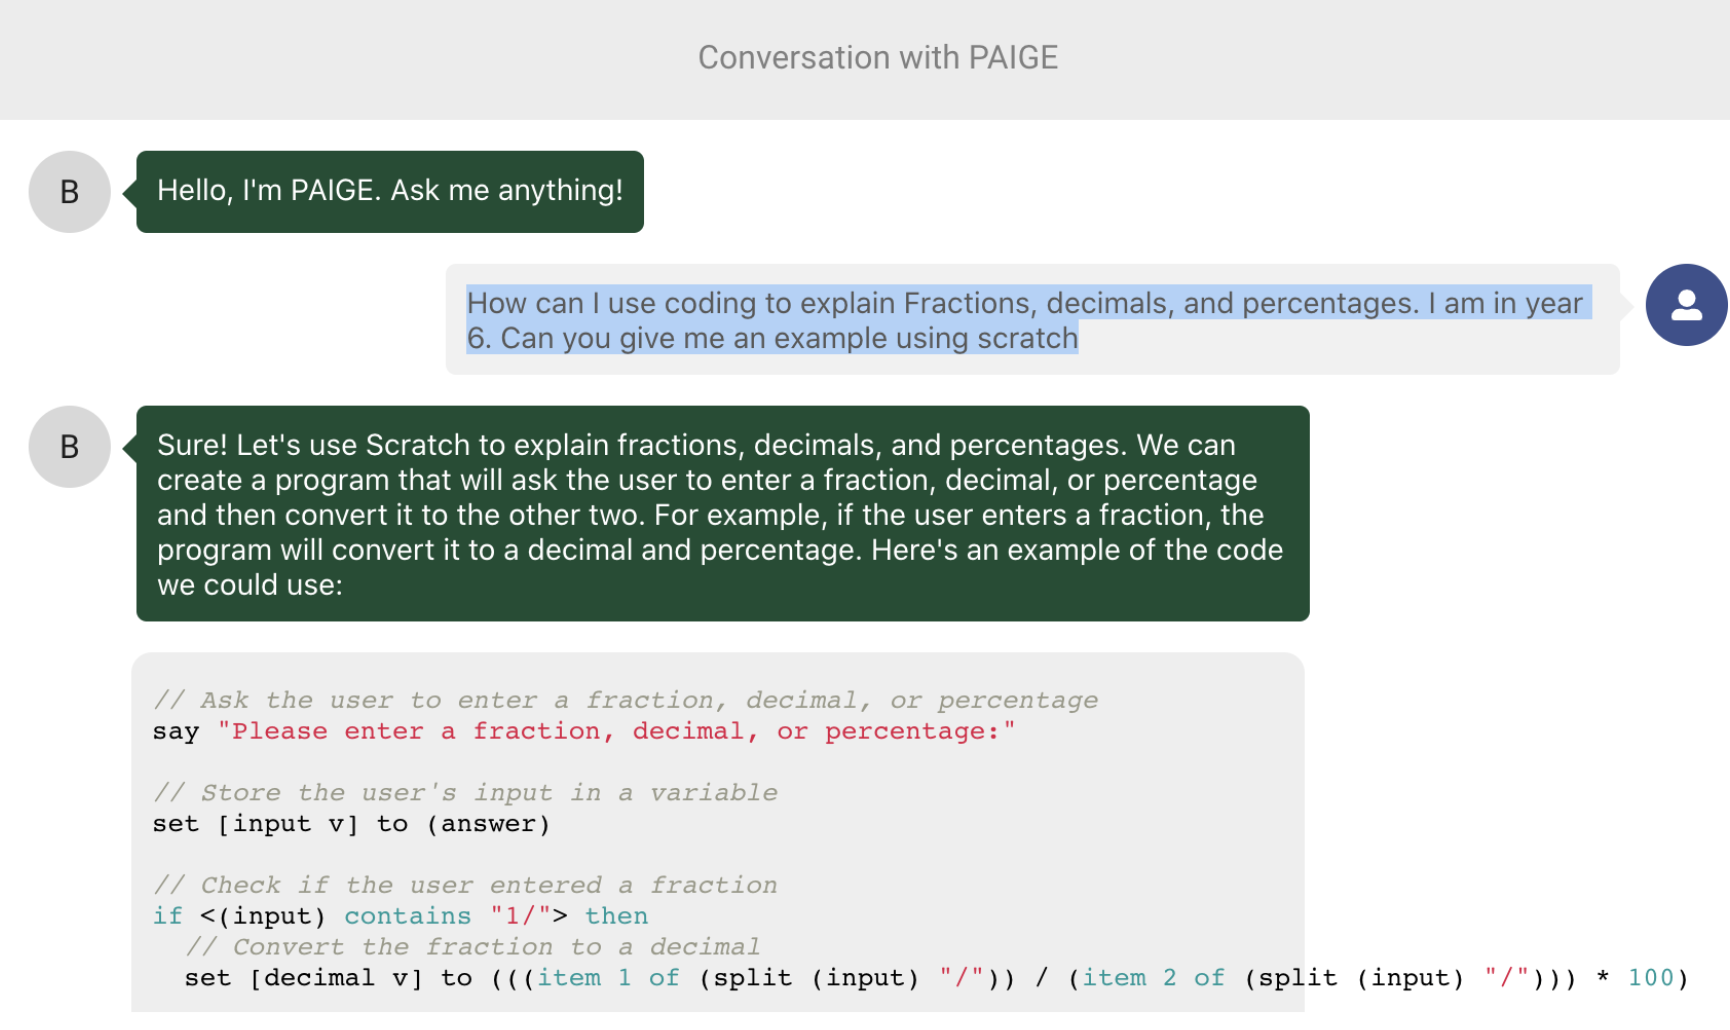Click the "// Store the user's input" comment
The height and width of the screenshot is (1030, 1730).
[x=465, y=793]
